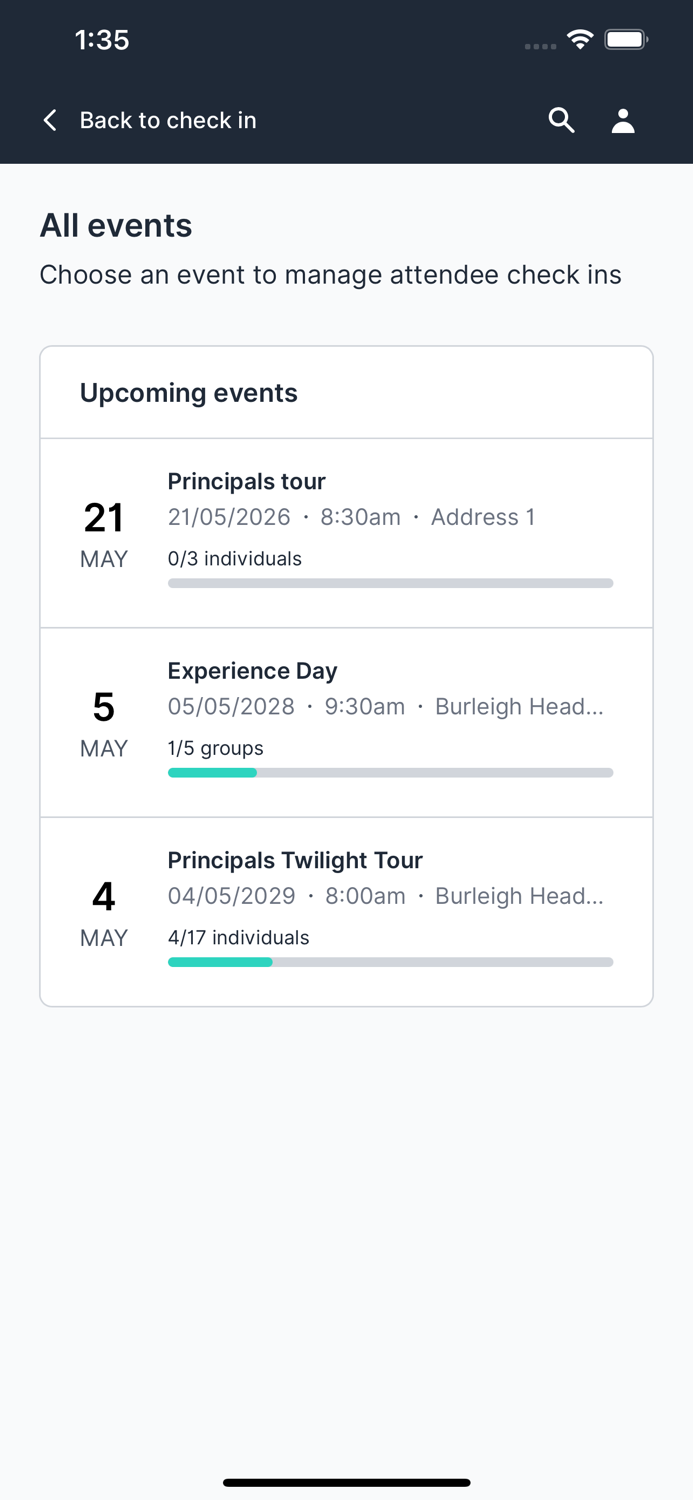Tap the cellular signal dots icon
This screenshot has height=1500, width=693.
click(540, 46)
